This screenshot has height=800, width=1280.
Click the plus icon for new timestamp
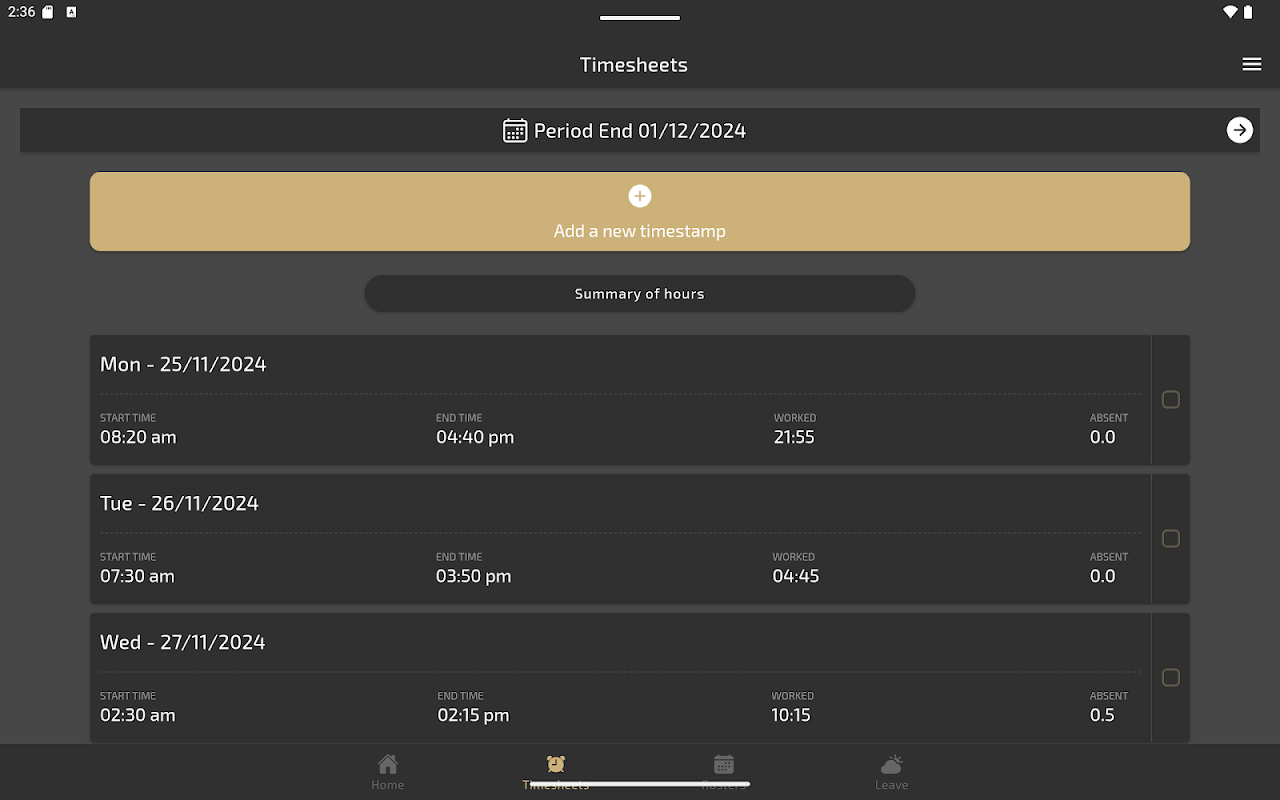click(x=640, y=196)
